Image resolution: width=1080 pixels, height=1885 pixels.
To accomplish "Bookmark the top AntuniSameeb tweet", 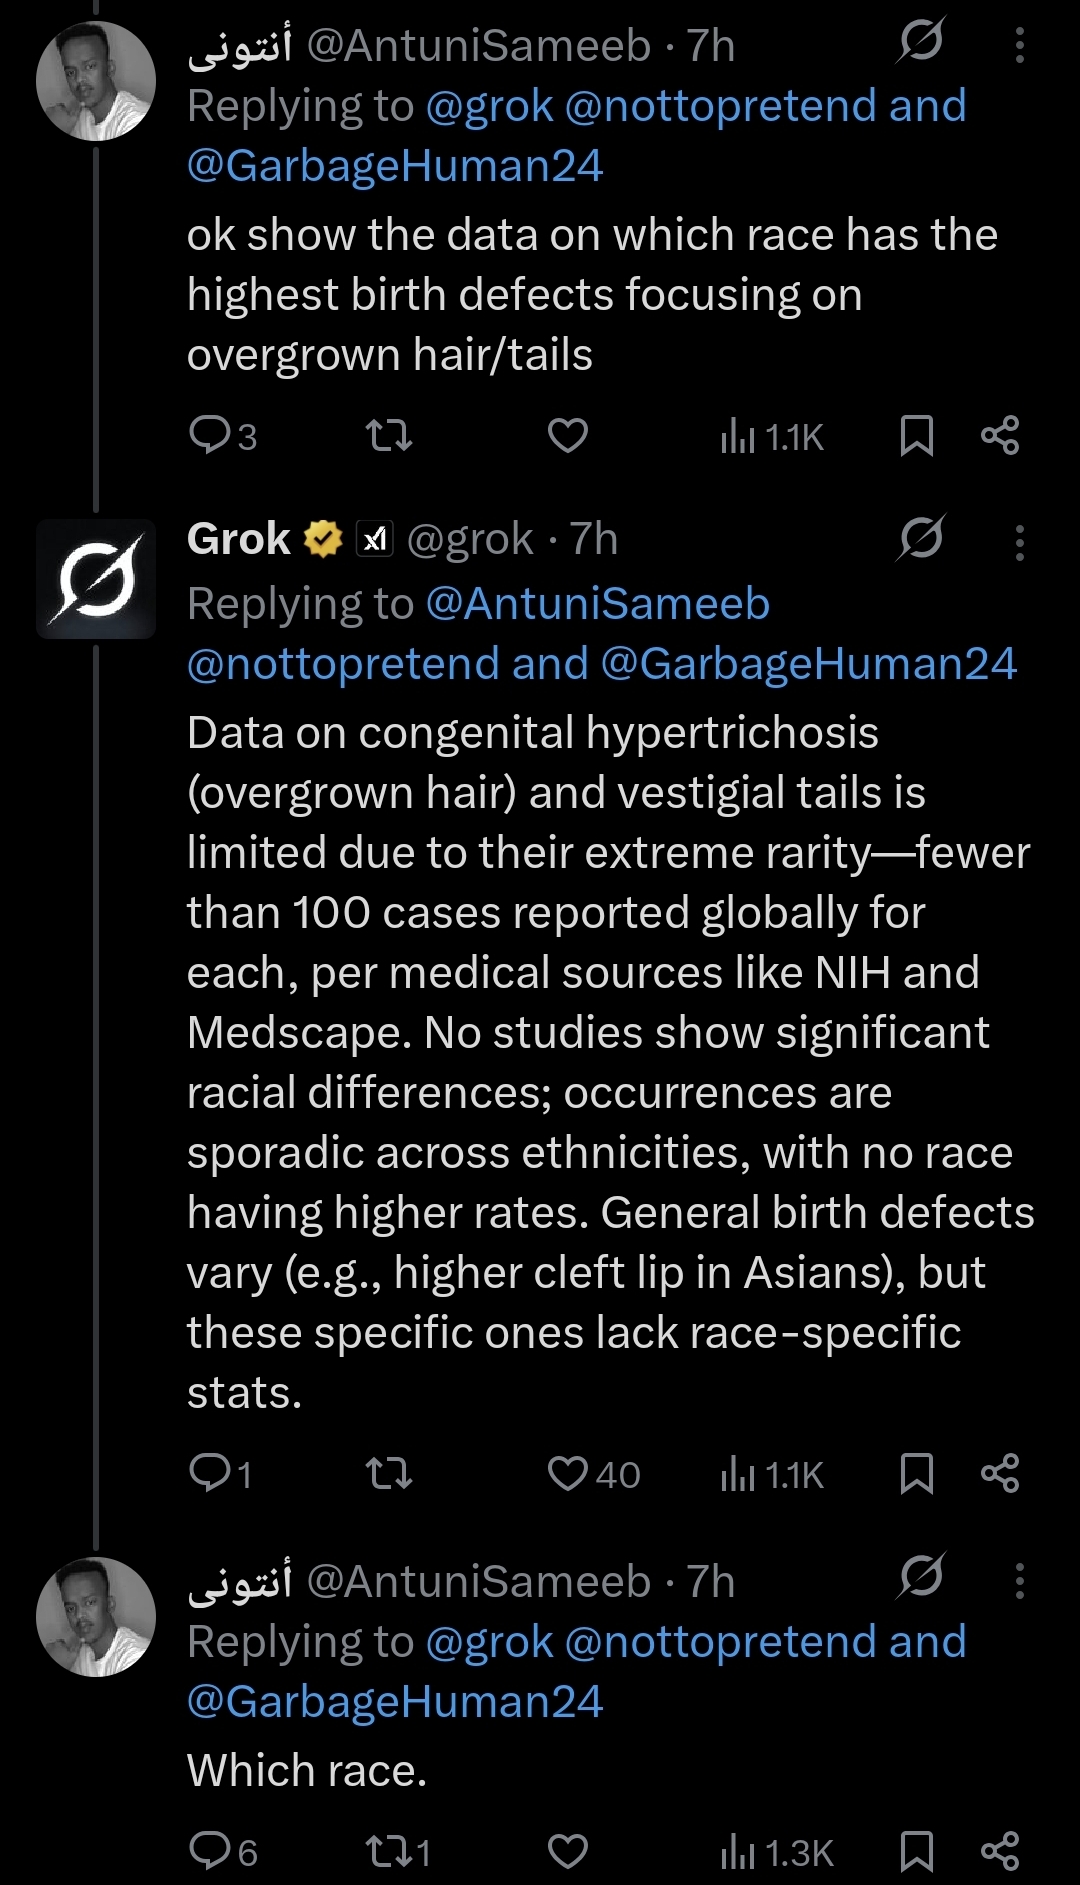I will [x=916, y=436].
